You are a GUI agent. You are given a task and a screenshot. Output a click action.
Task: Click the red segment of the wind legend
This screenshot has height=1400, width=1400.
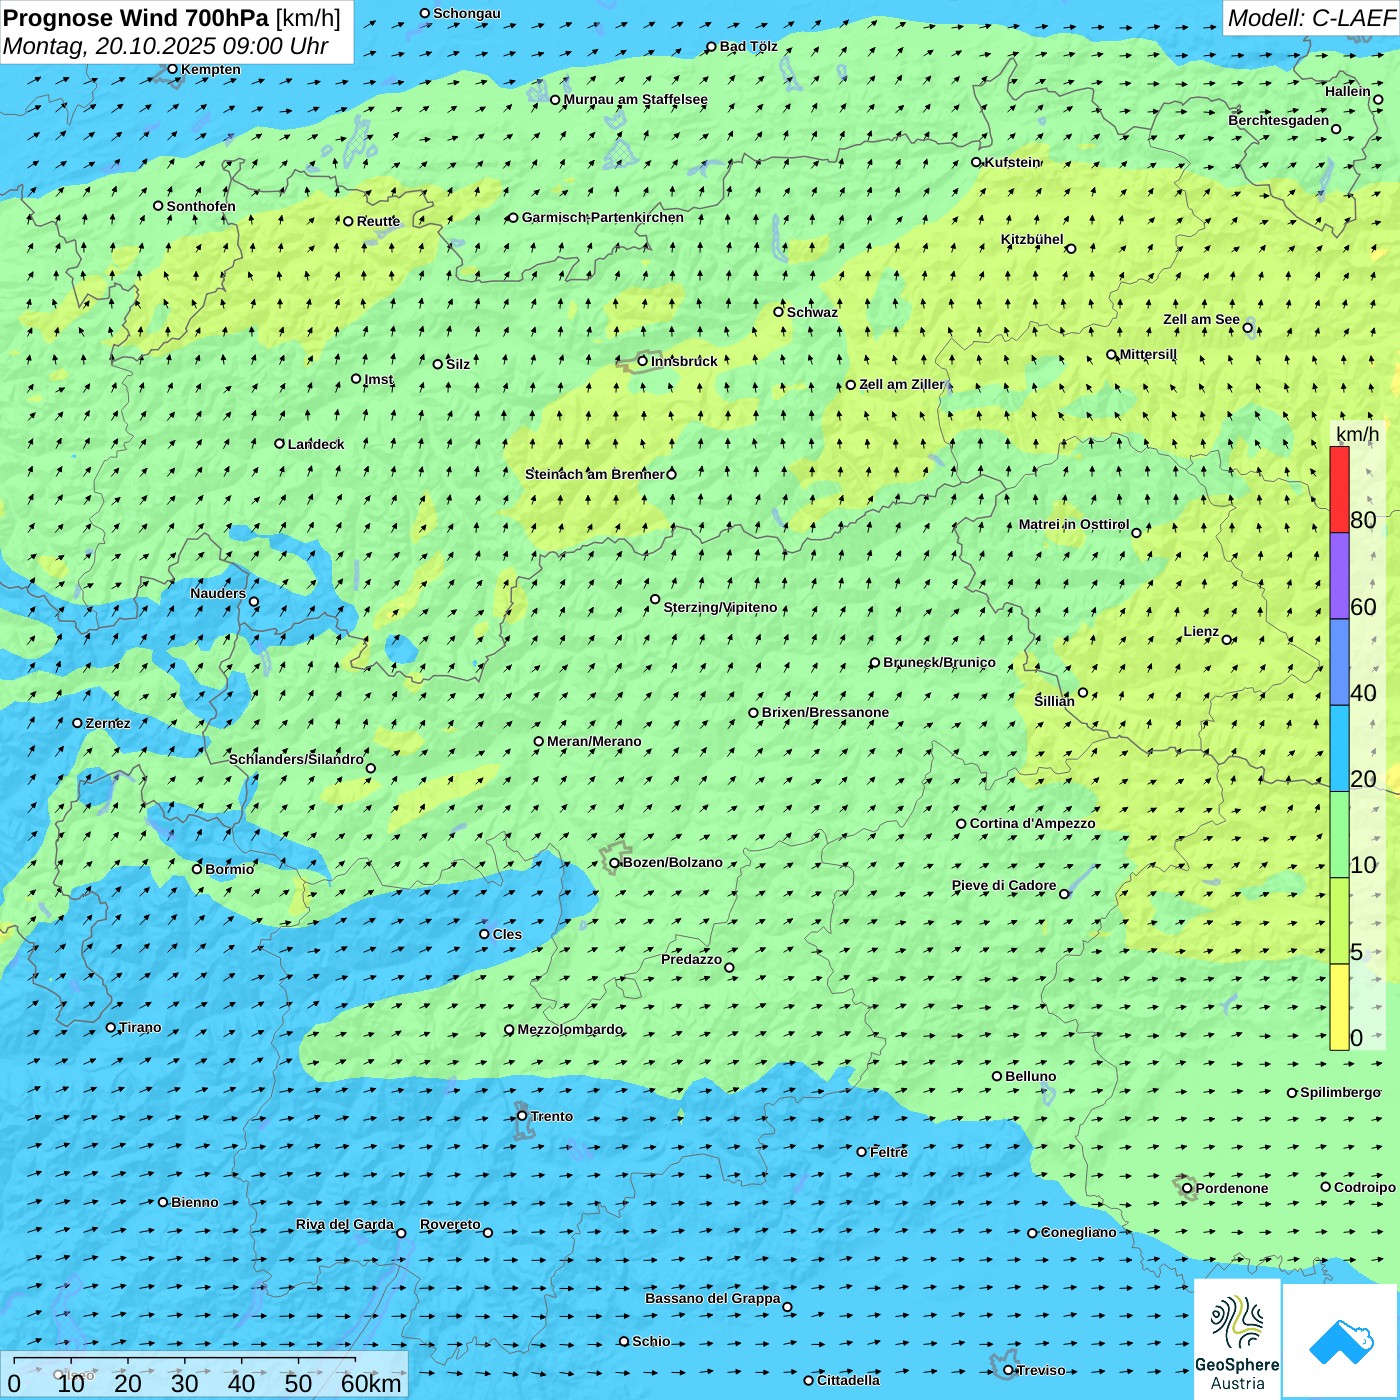point(1339,489)
